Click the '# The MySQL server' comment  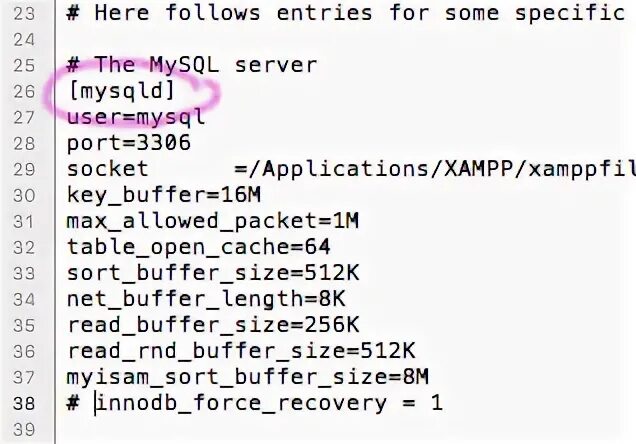click(191, 65)
